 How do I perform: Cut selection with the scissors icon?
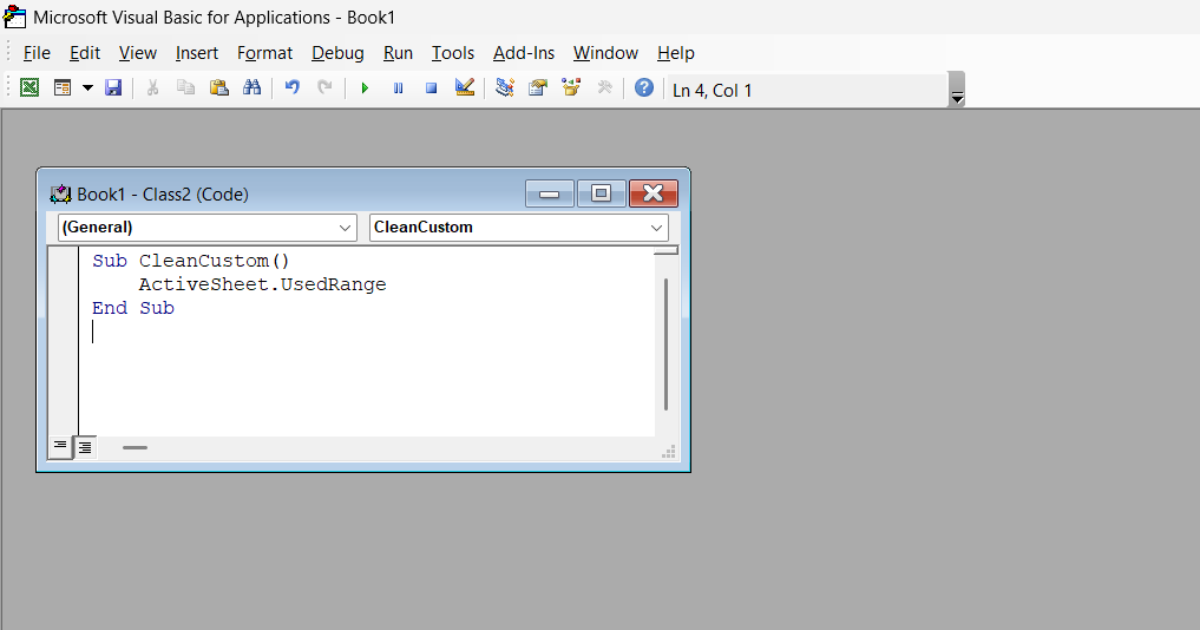click(x=153, y=88)
